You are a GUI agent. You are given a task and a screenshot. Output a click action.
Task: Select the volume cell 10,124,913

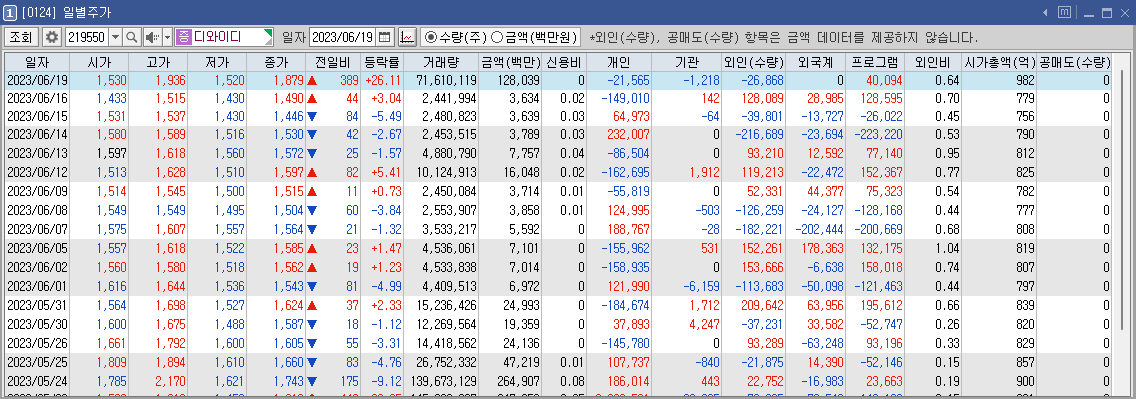click(440, 172)
